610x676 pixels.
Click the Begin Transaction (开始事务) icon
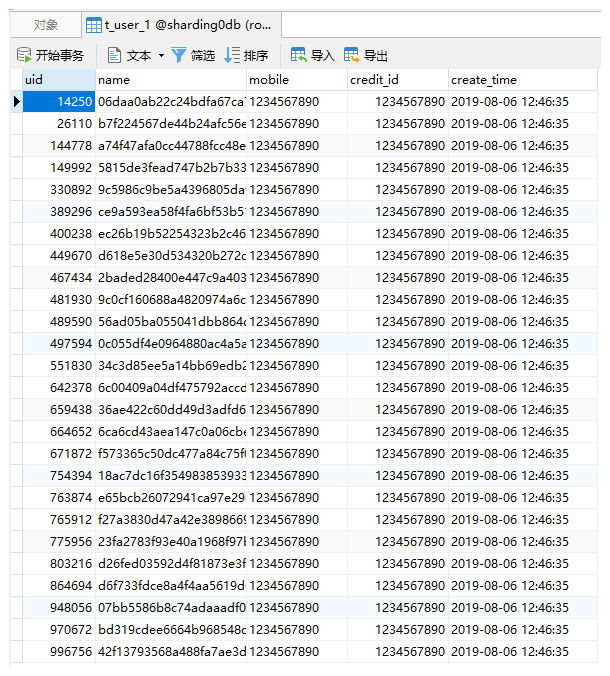24,55
